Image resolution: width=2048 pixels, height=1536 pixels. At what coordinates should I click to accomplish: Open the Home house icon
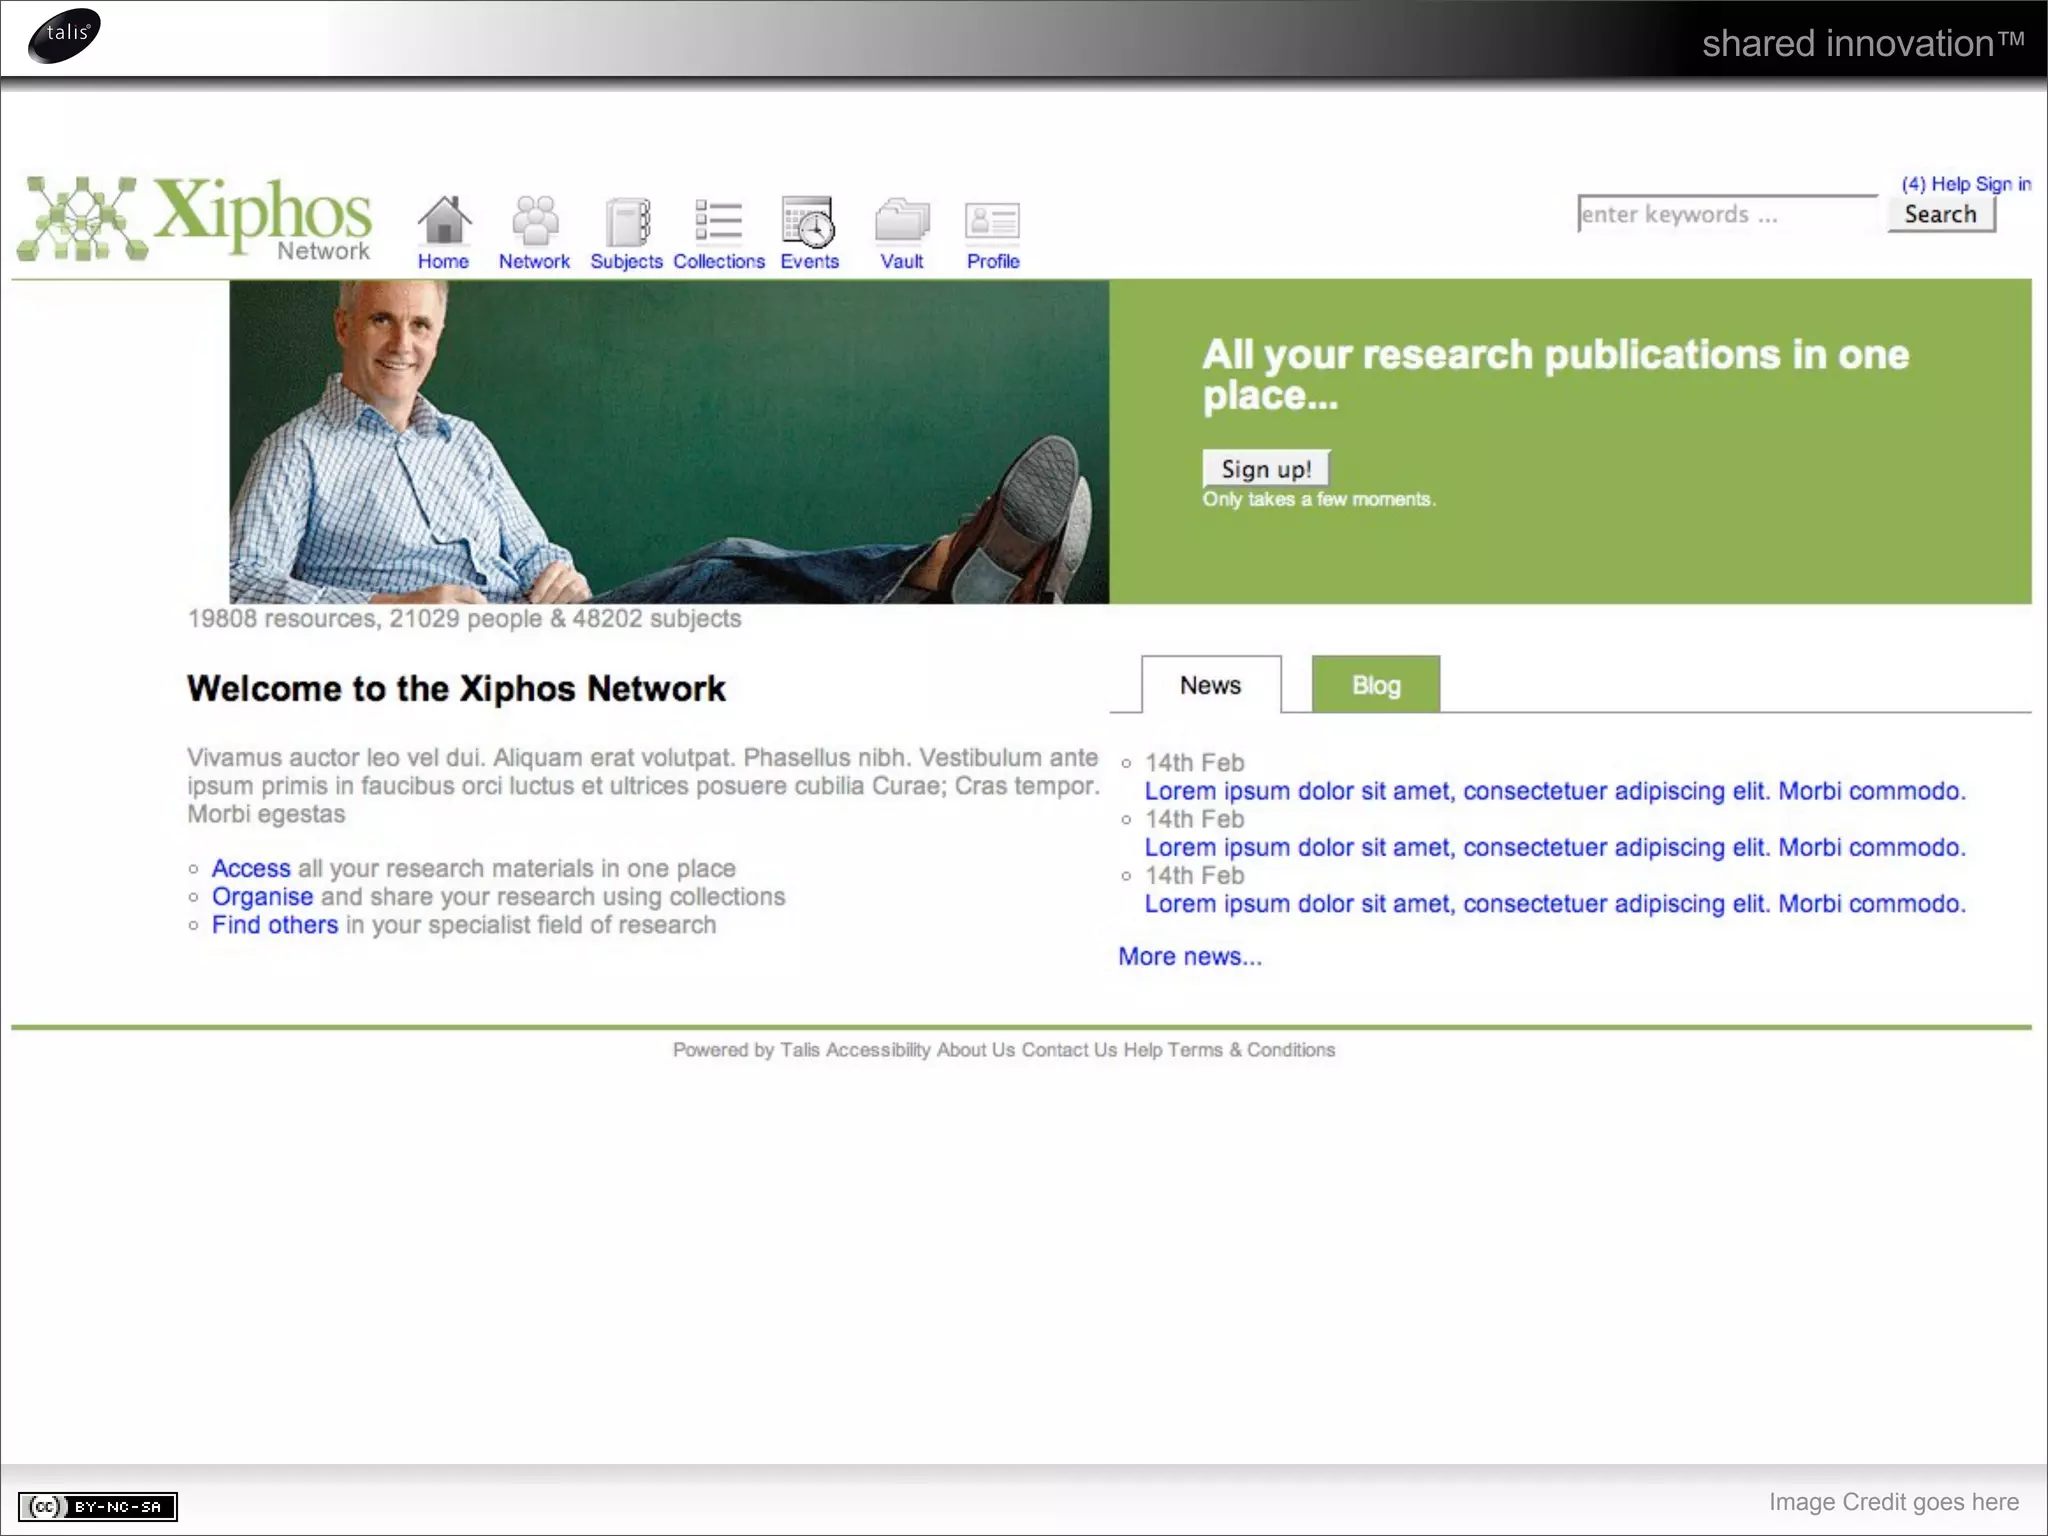pyautogui.click(x=444, y=220)
